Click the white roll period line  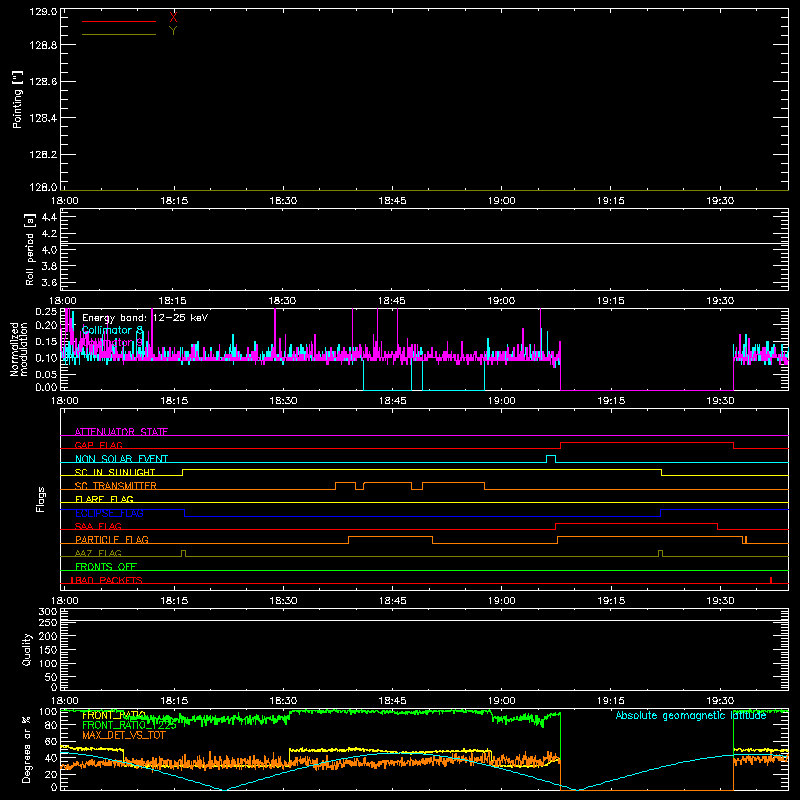pyautogui.click(x=424, y=243)
